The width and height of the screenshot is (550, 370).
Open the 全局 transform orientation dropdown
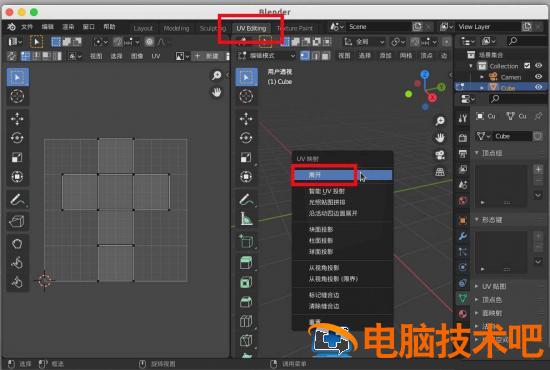tap(364, 42)
